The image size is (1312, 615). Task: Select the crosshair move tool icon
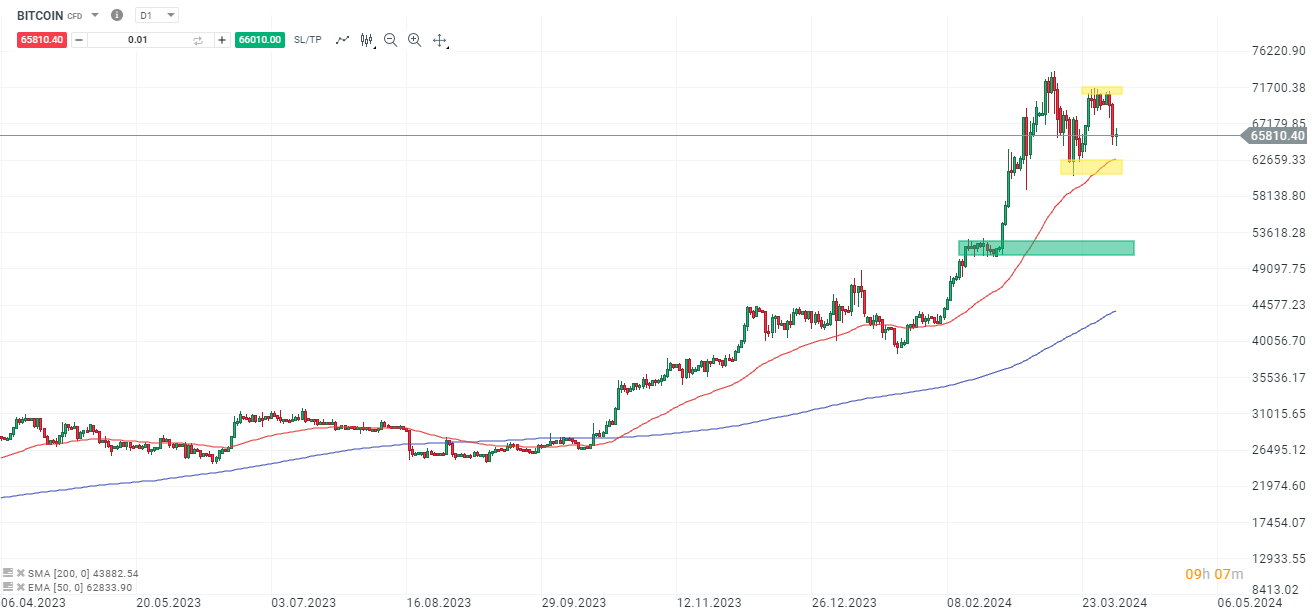(439, 40)
